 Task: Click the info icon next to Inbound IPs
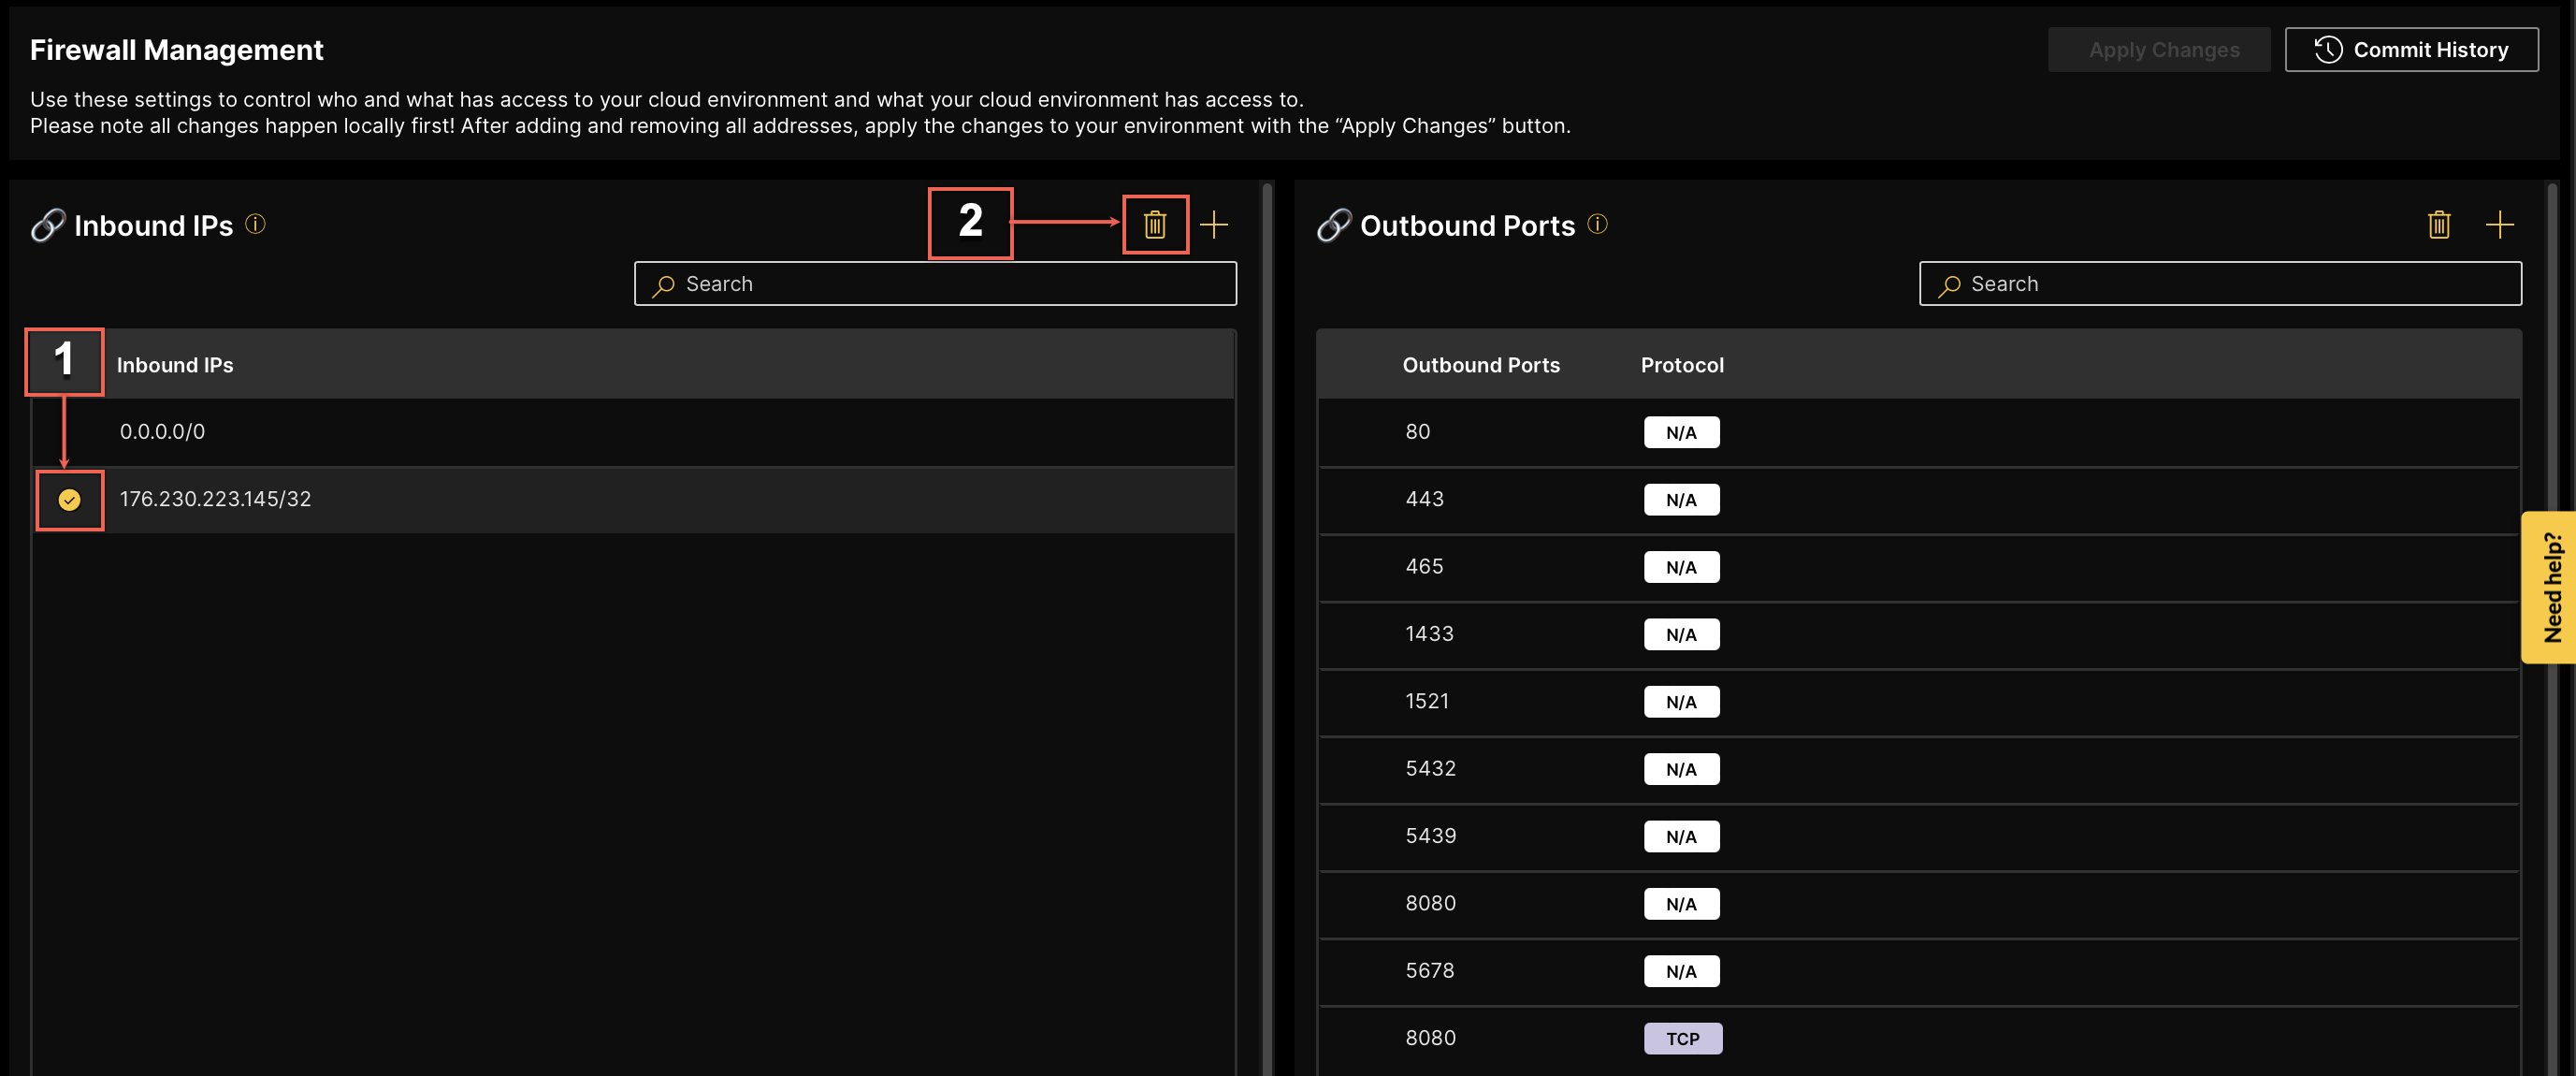[x=255, y=224]
